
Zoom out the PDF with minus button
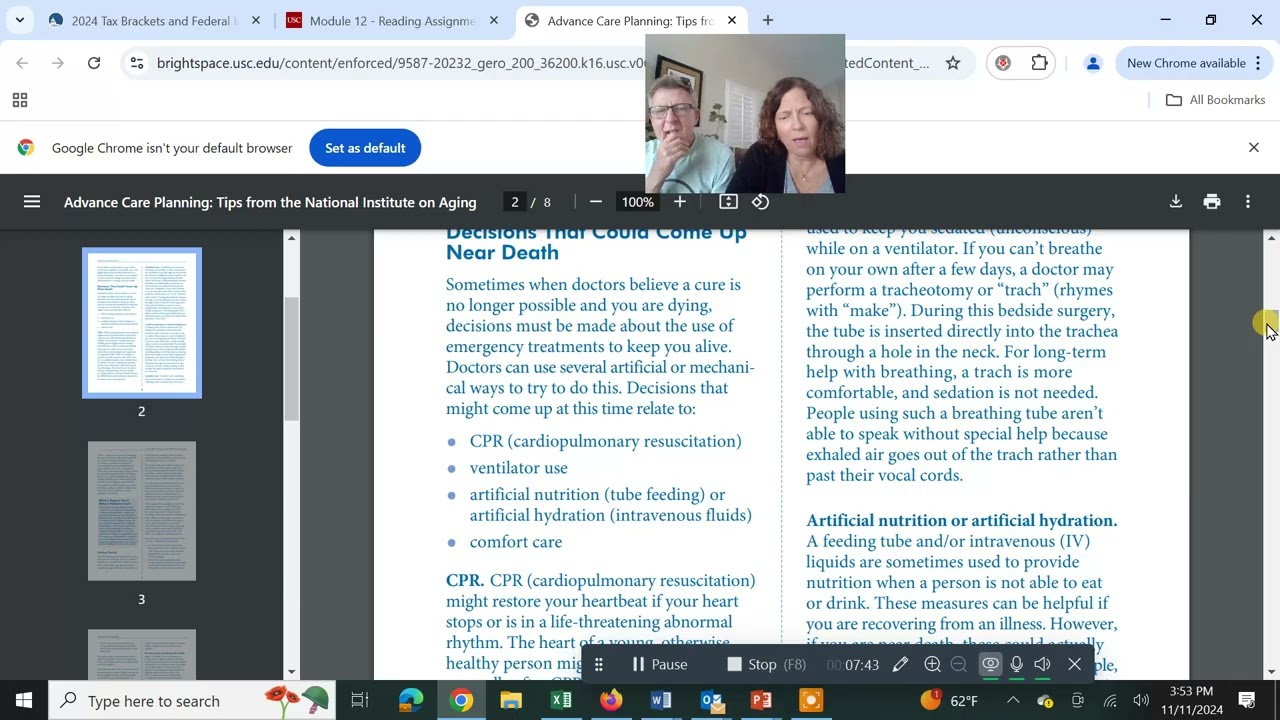[x=596, y=202]
